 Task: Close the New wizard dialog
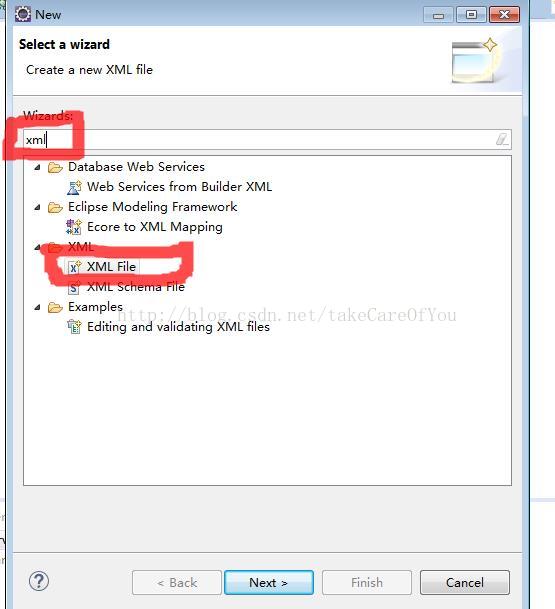click(504, 15)
